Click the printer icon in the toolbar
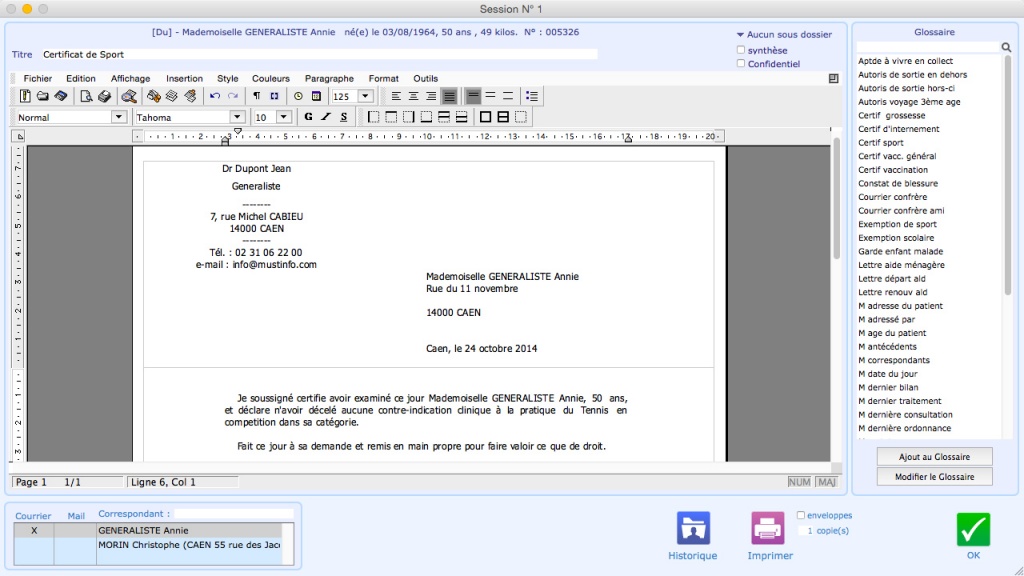Screen dimensions: 1024x576 tap(104, 96)
